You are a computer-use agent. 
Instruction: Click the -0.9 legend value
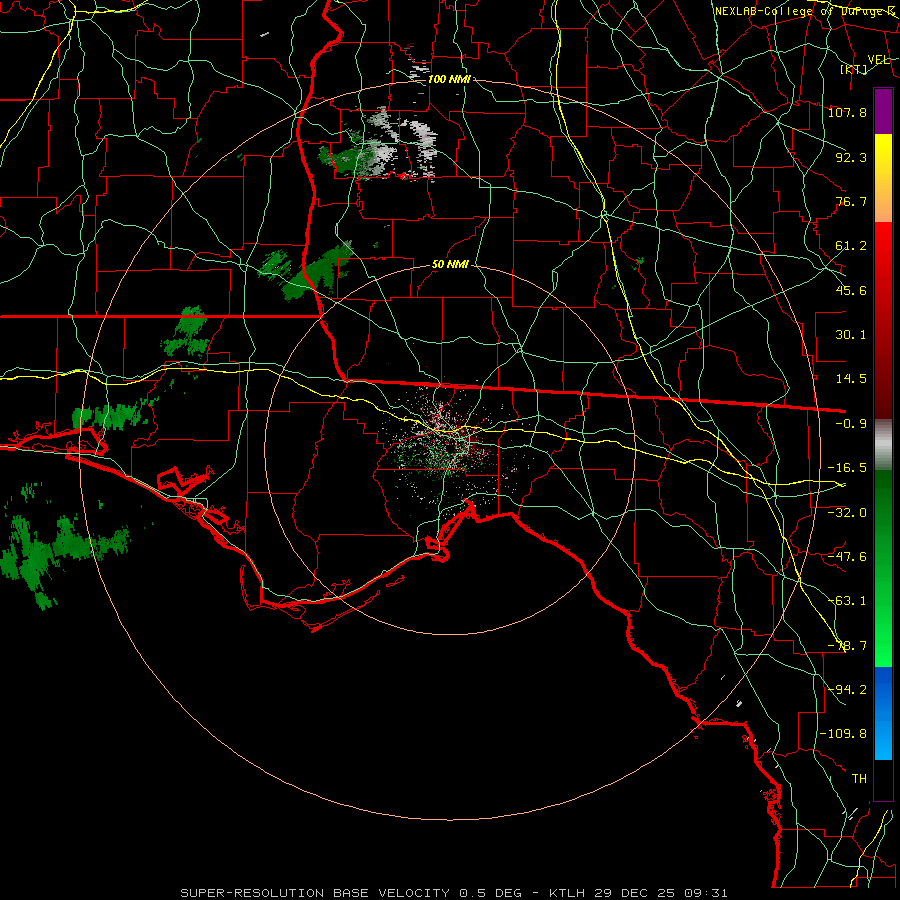(x=851, y=424)
